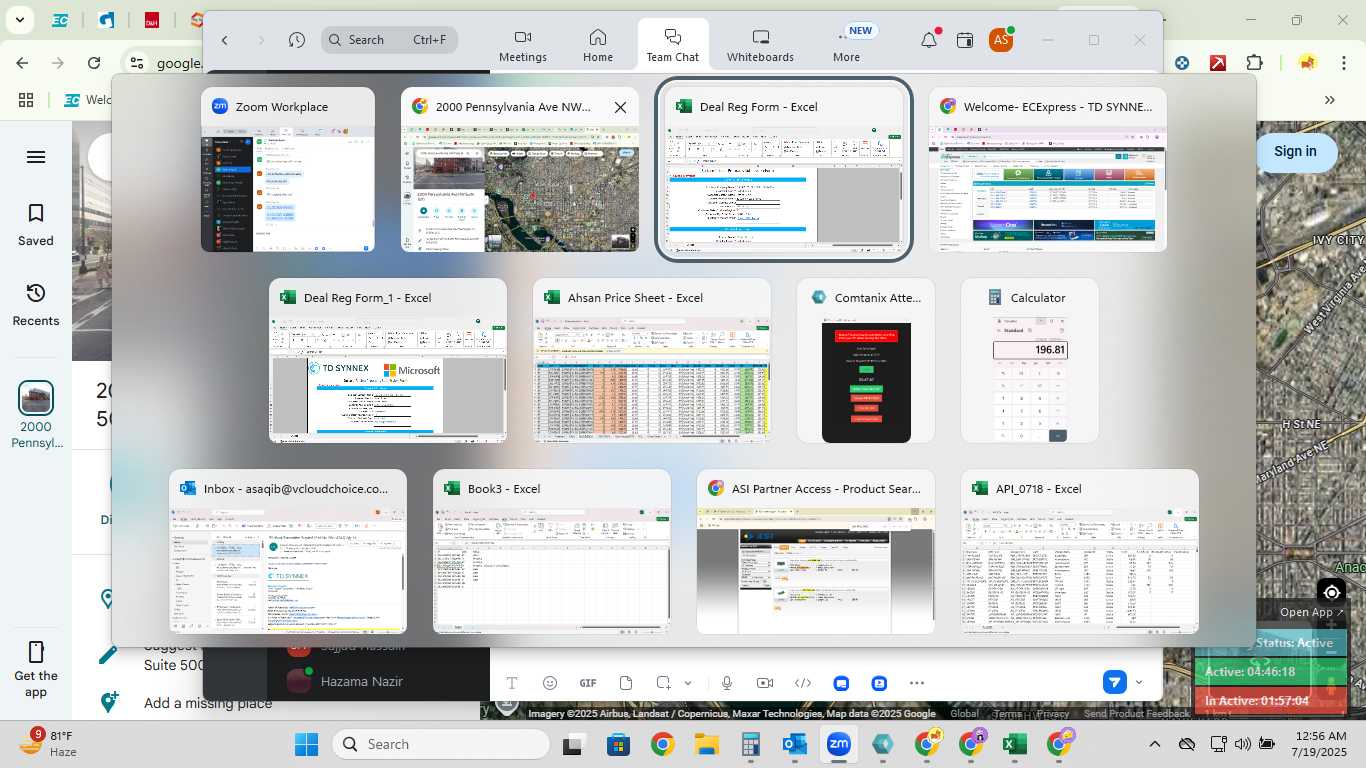Expand the screenshot options dropdown arrow
Image resolution: width=1366 pixels, height=768 pixels.
coord(688,683)
